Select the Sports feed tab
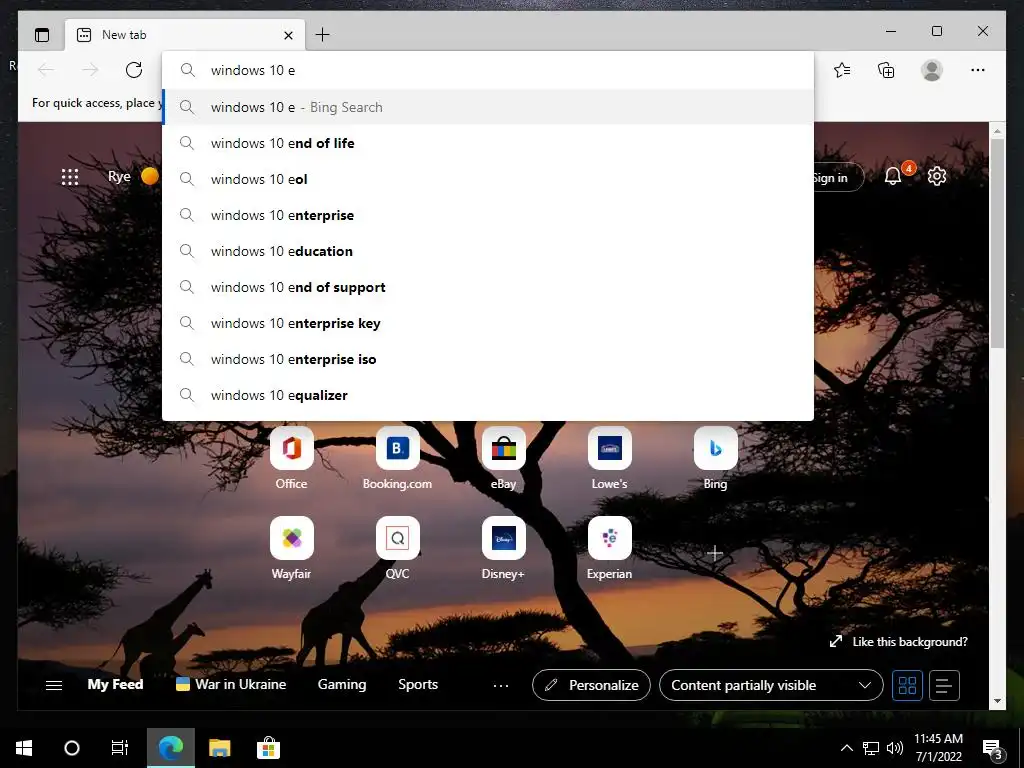This screenshot has height=768, width=1024. coord(418,684)
